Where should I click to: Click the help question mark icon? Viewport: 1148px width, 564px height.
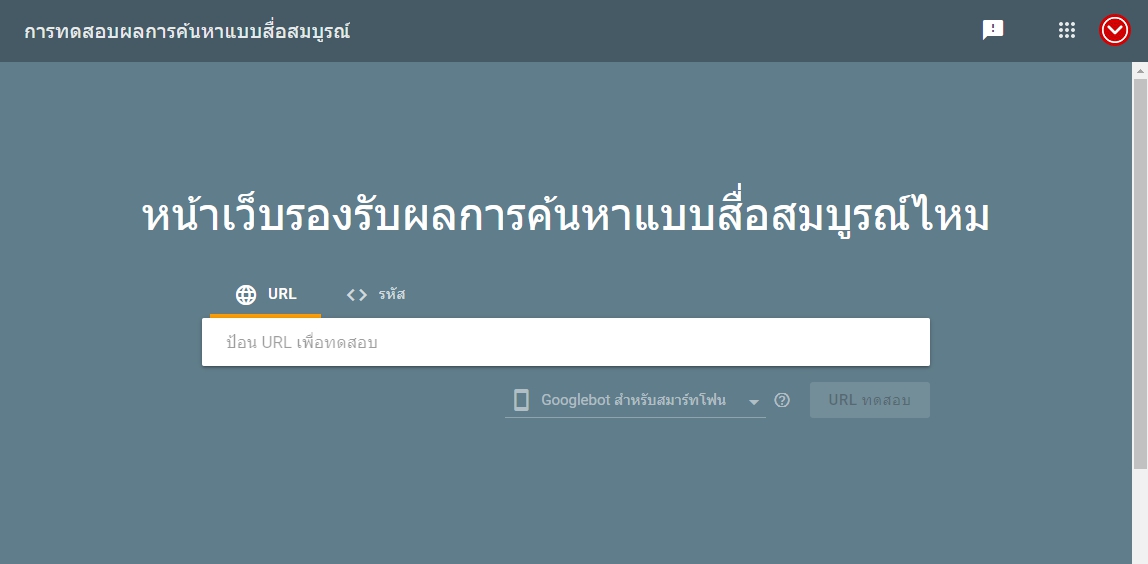pyautogui.click(x=782, y=400)
